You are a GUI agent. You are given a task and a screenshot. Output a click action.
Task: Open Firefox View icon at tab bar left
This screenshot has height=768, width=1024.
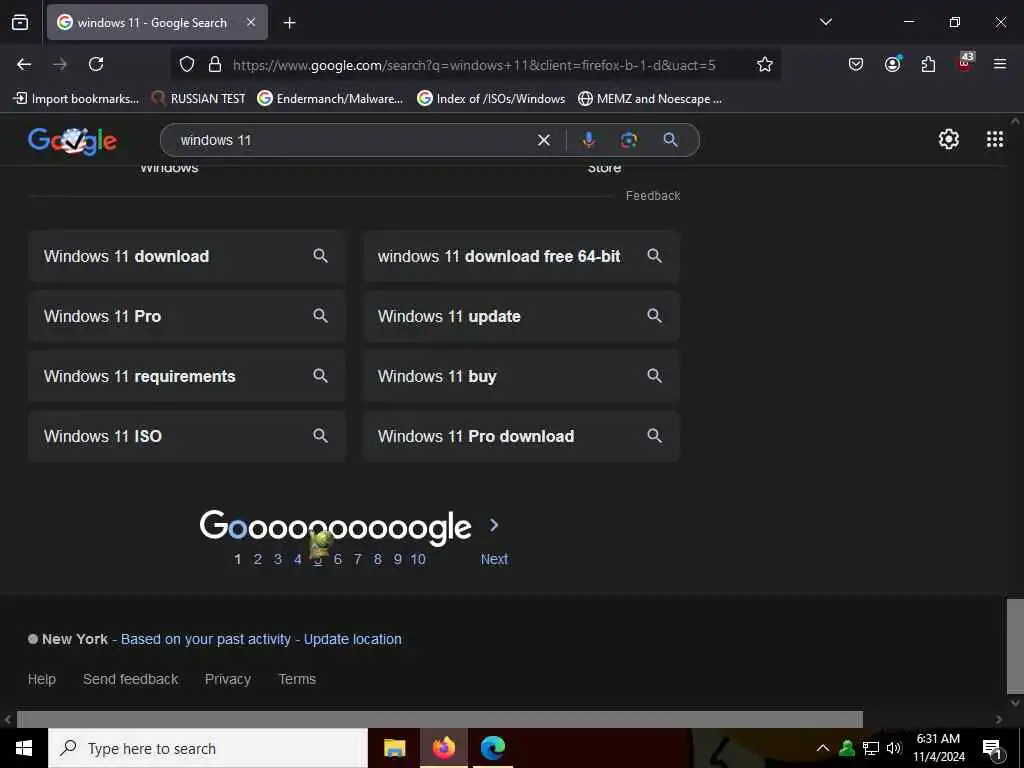pyautogui.click(x=20, y=22)
